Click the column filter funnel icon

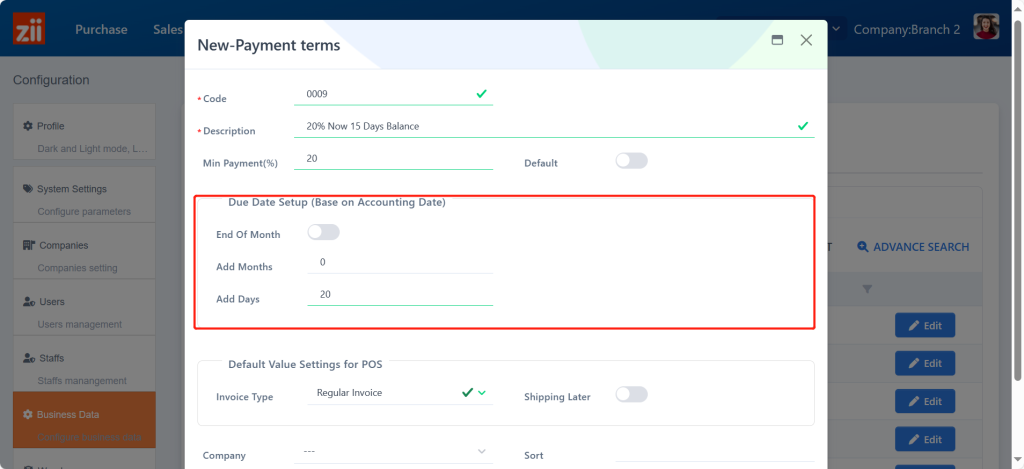click(x=867, y=289)
